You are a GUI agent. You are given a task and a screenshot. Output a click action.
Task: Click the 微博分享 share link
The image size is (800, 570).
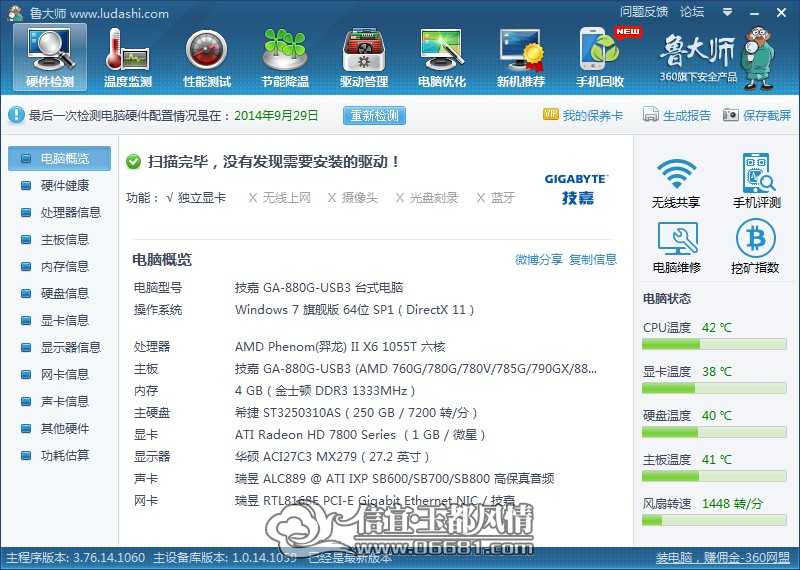click(538, 260)
